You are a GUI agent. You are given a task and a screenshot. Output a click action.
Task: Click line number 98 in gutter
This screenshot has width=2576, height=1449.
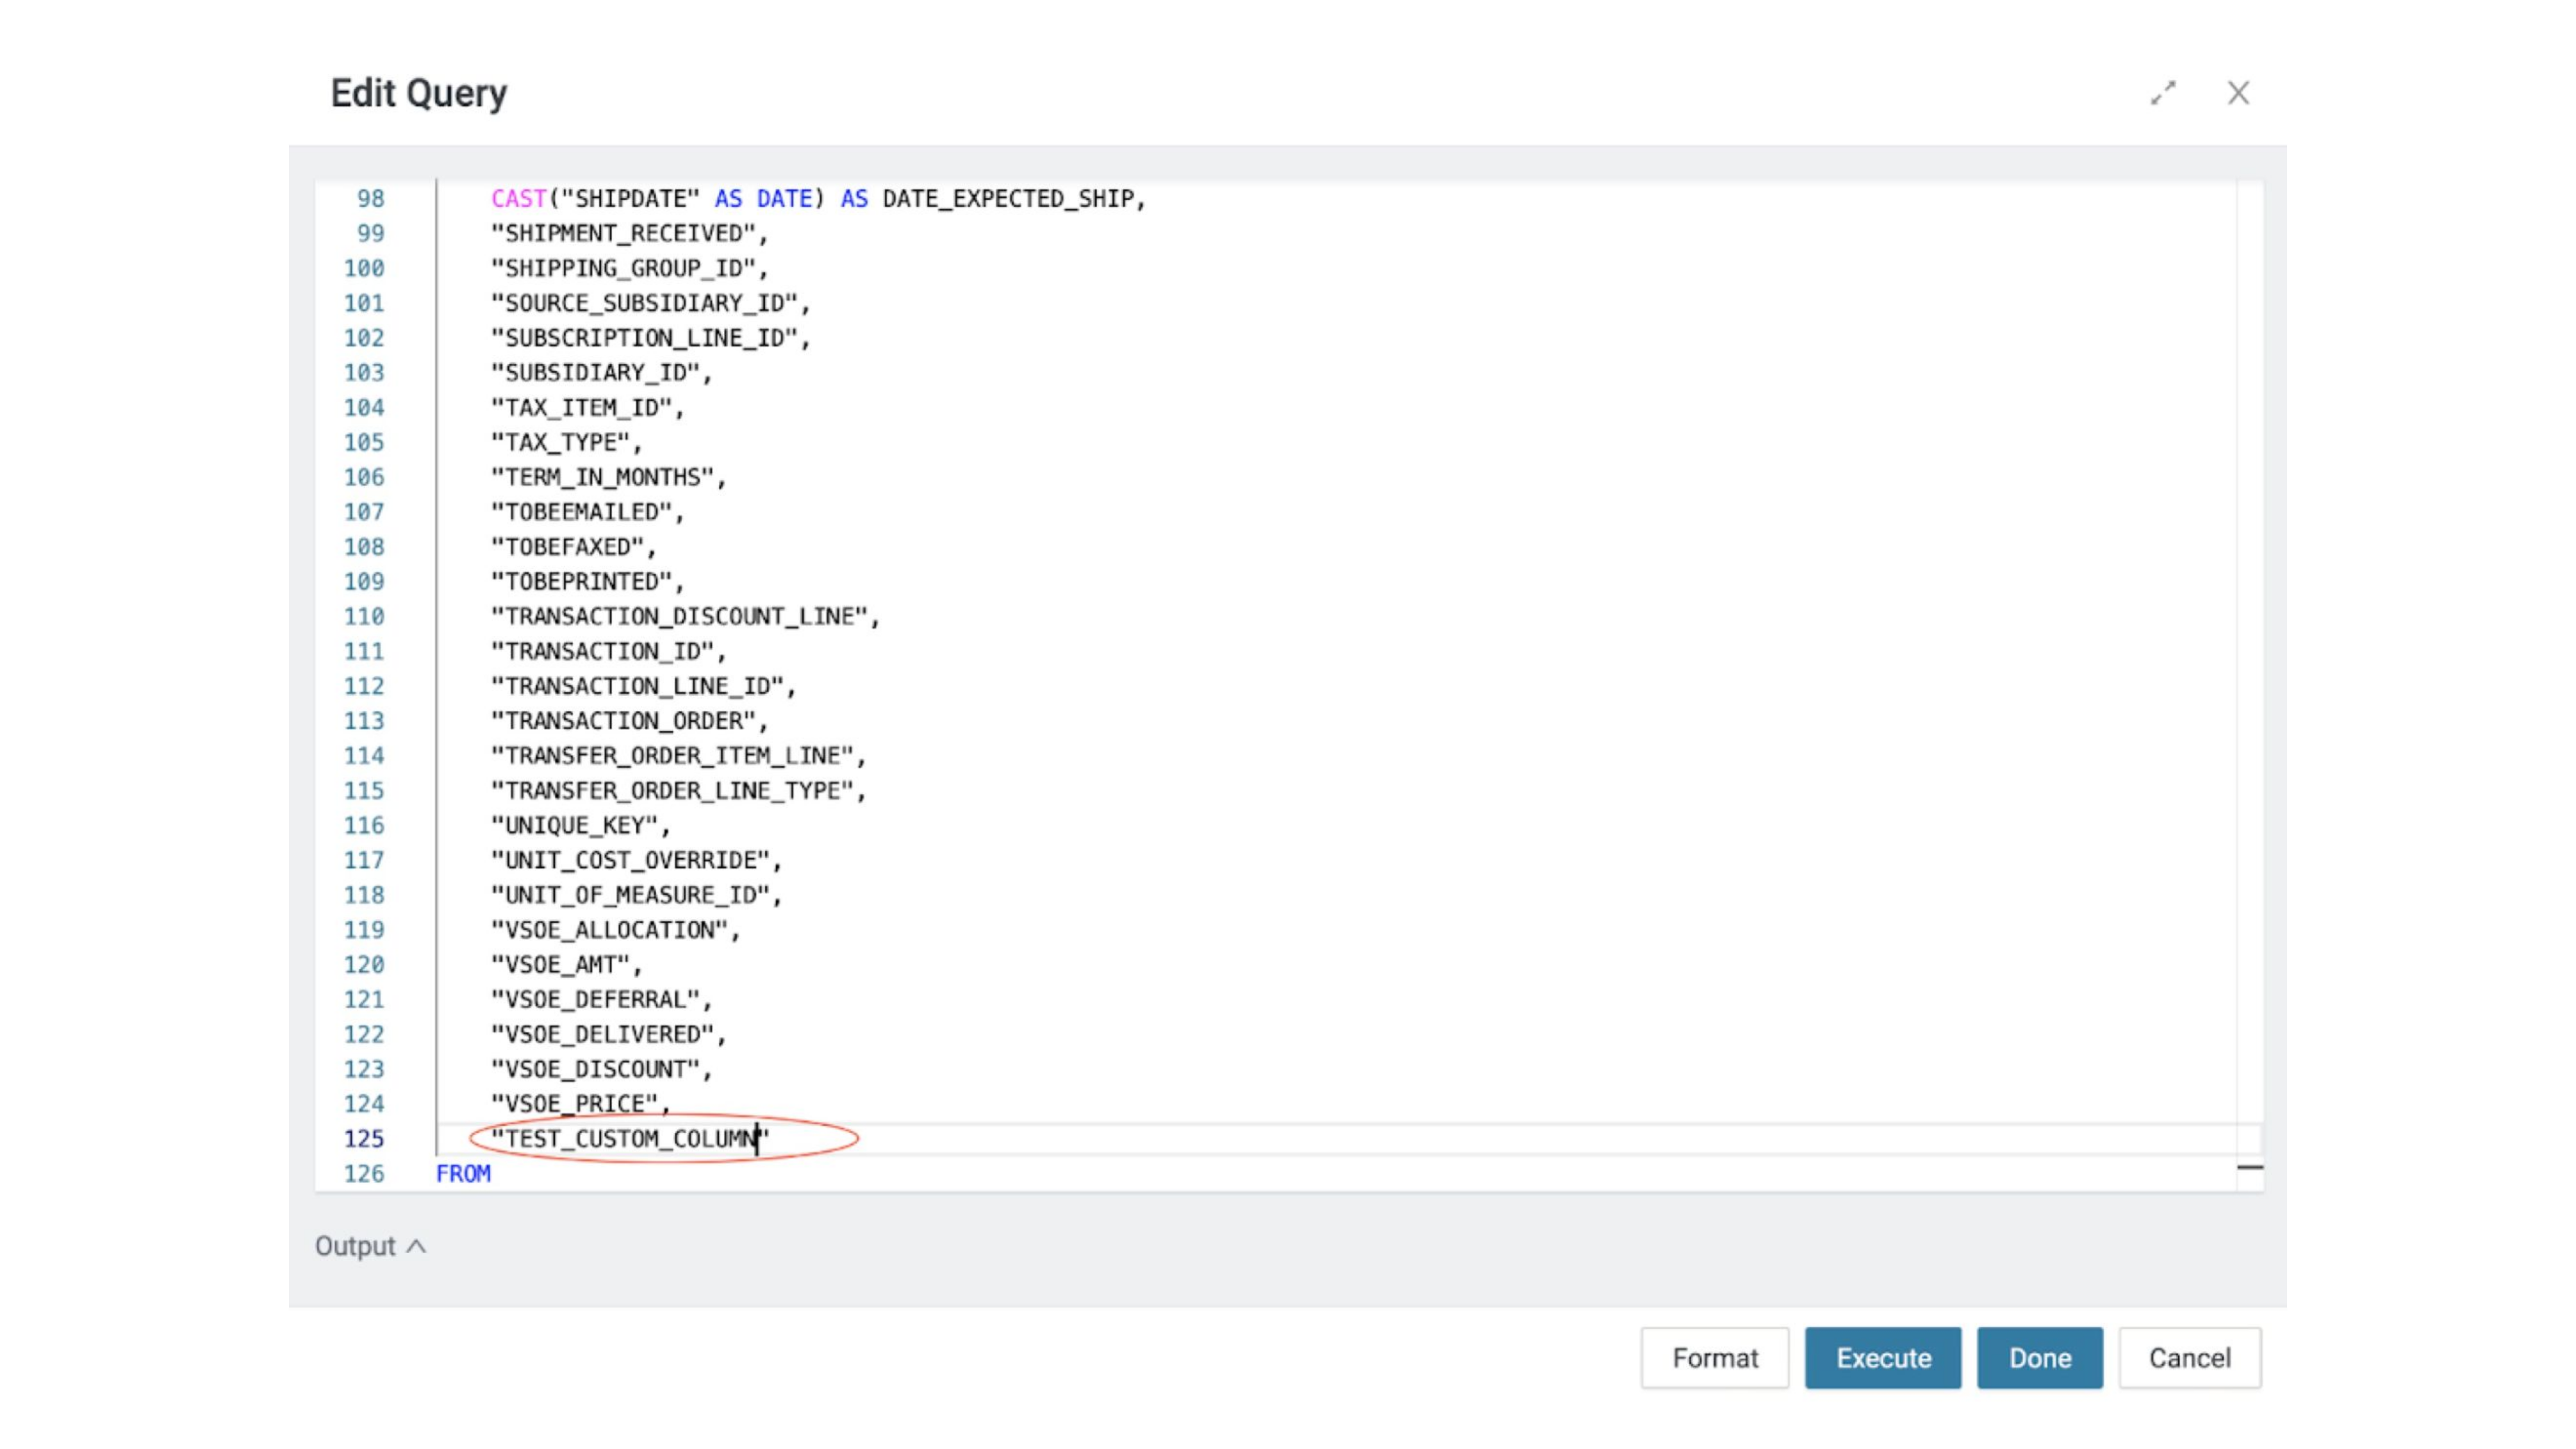click(x=370, y=199)
